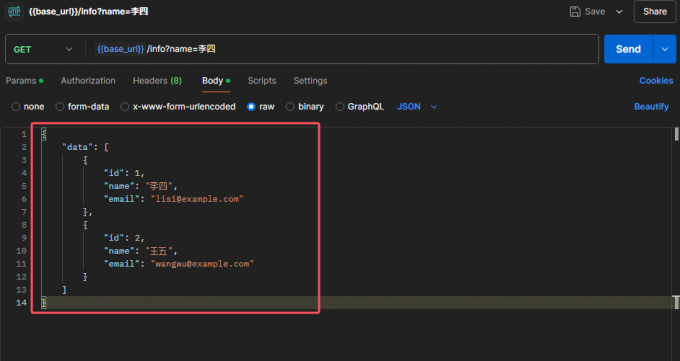Switch to the Authorization tab

click(x=88, y=81)
